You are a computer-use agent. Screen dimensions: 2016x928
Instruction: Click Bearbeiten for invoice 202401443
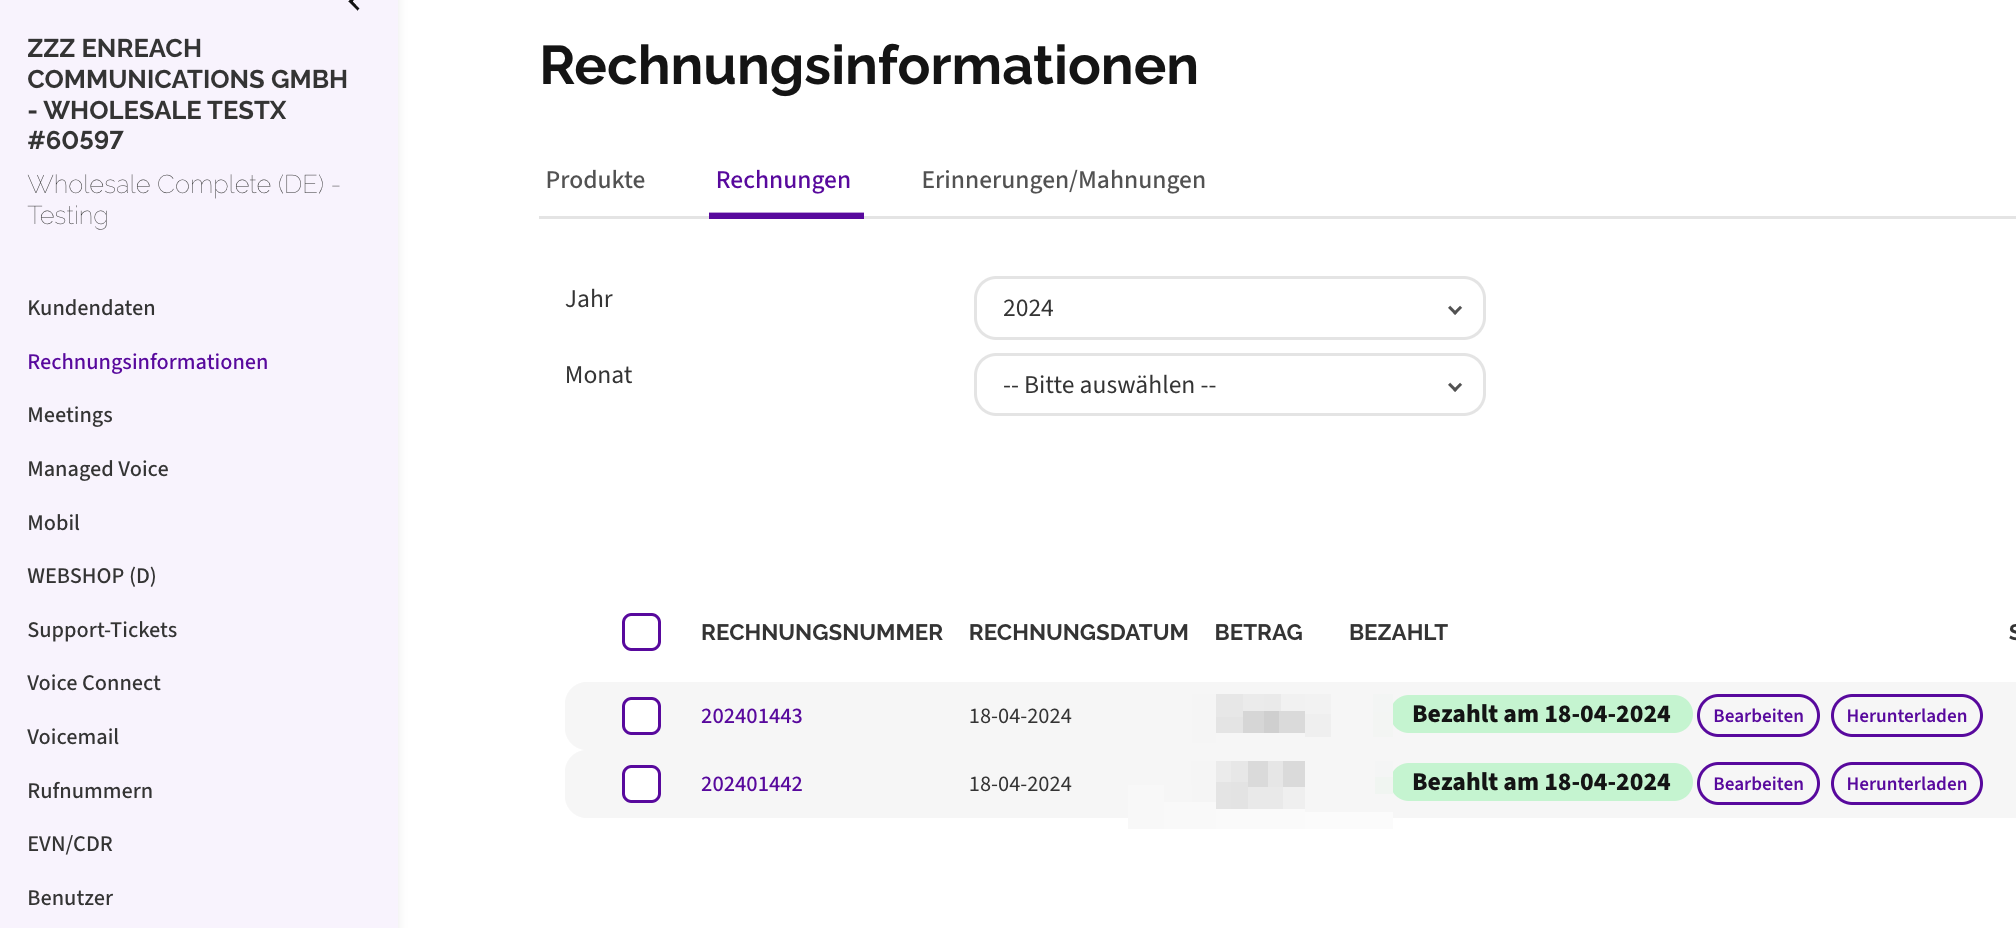pyautogui.click(x=1757, y=715)
